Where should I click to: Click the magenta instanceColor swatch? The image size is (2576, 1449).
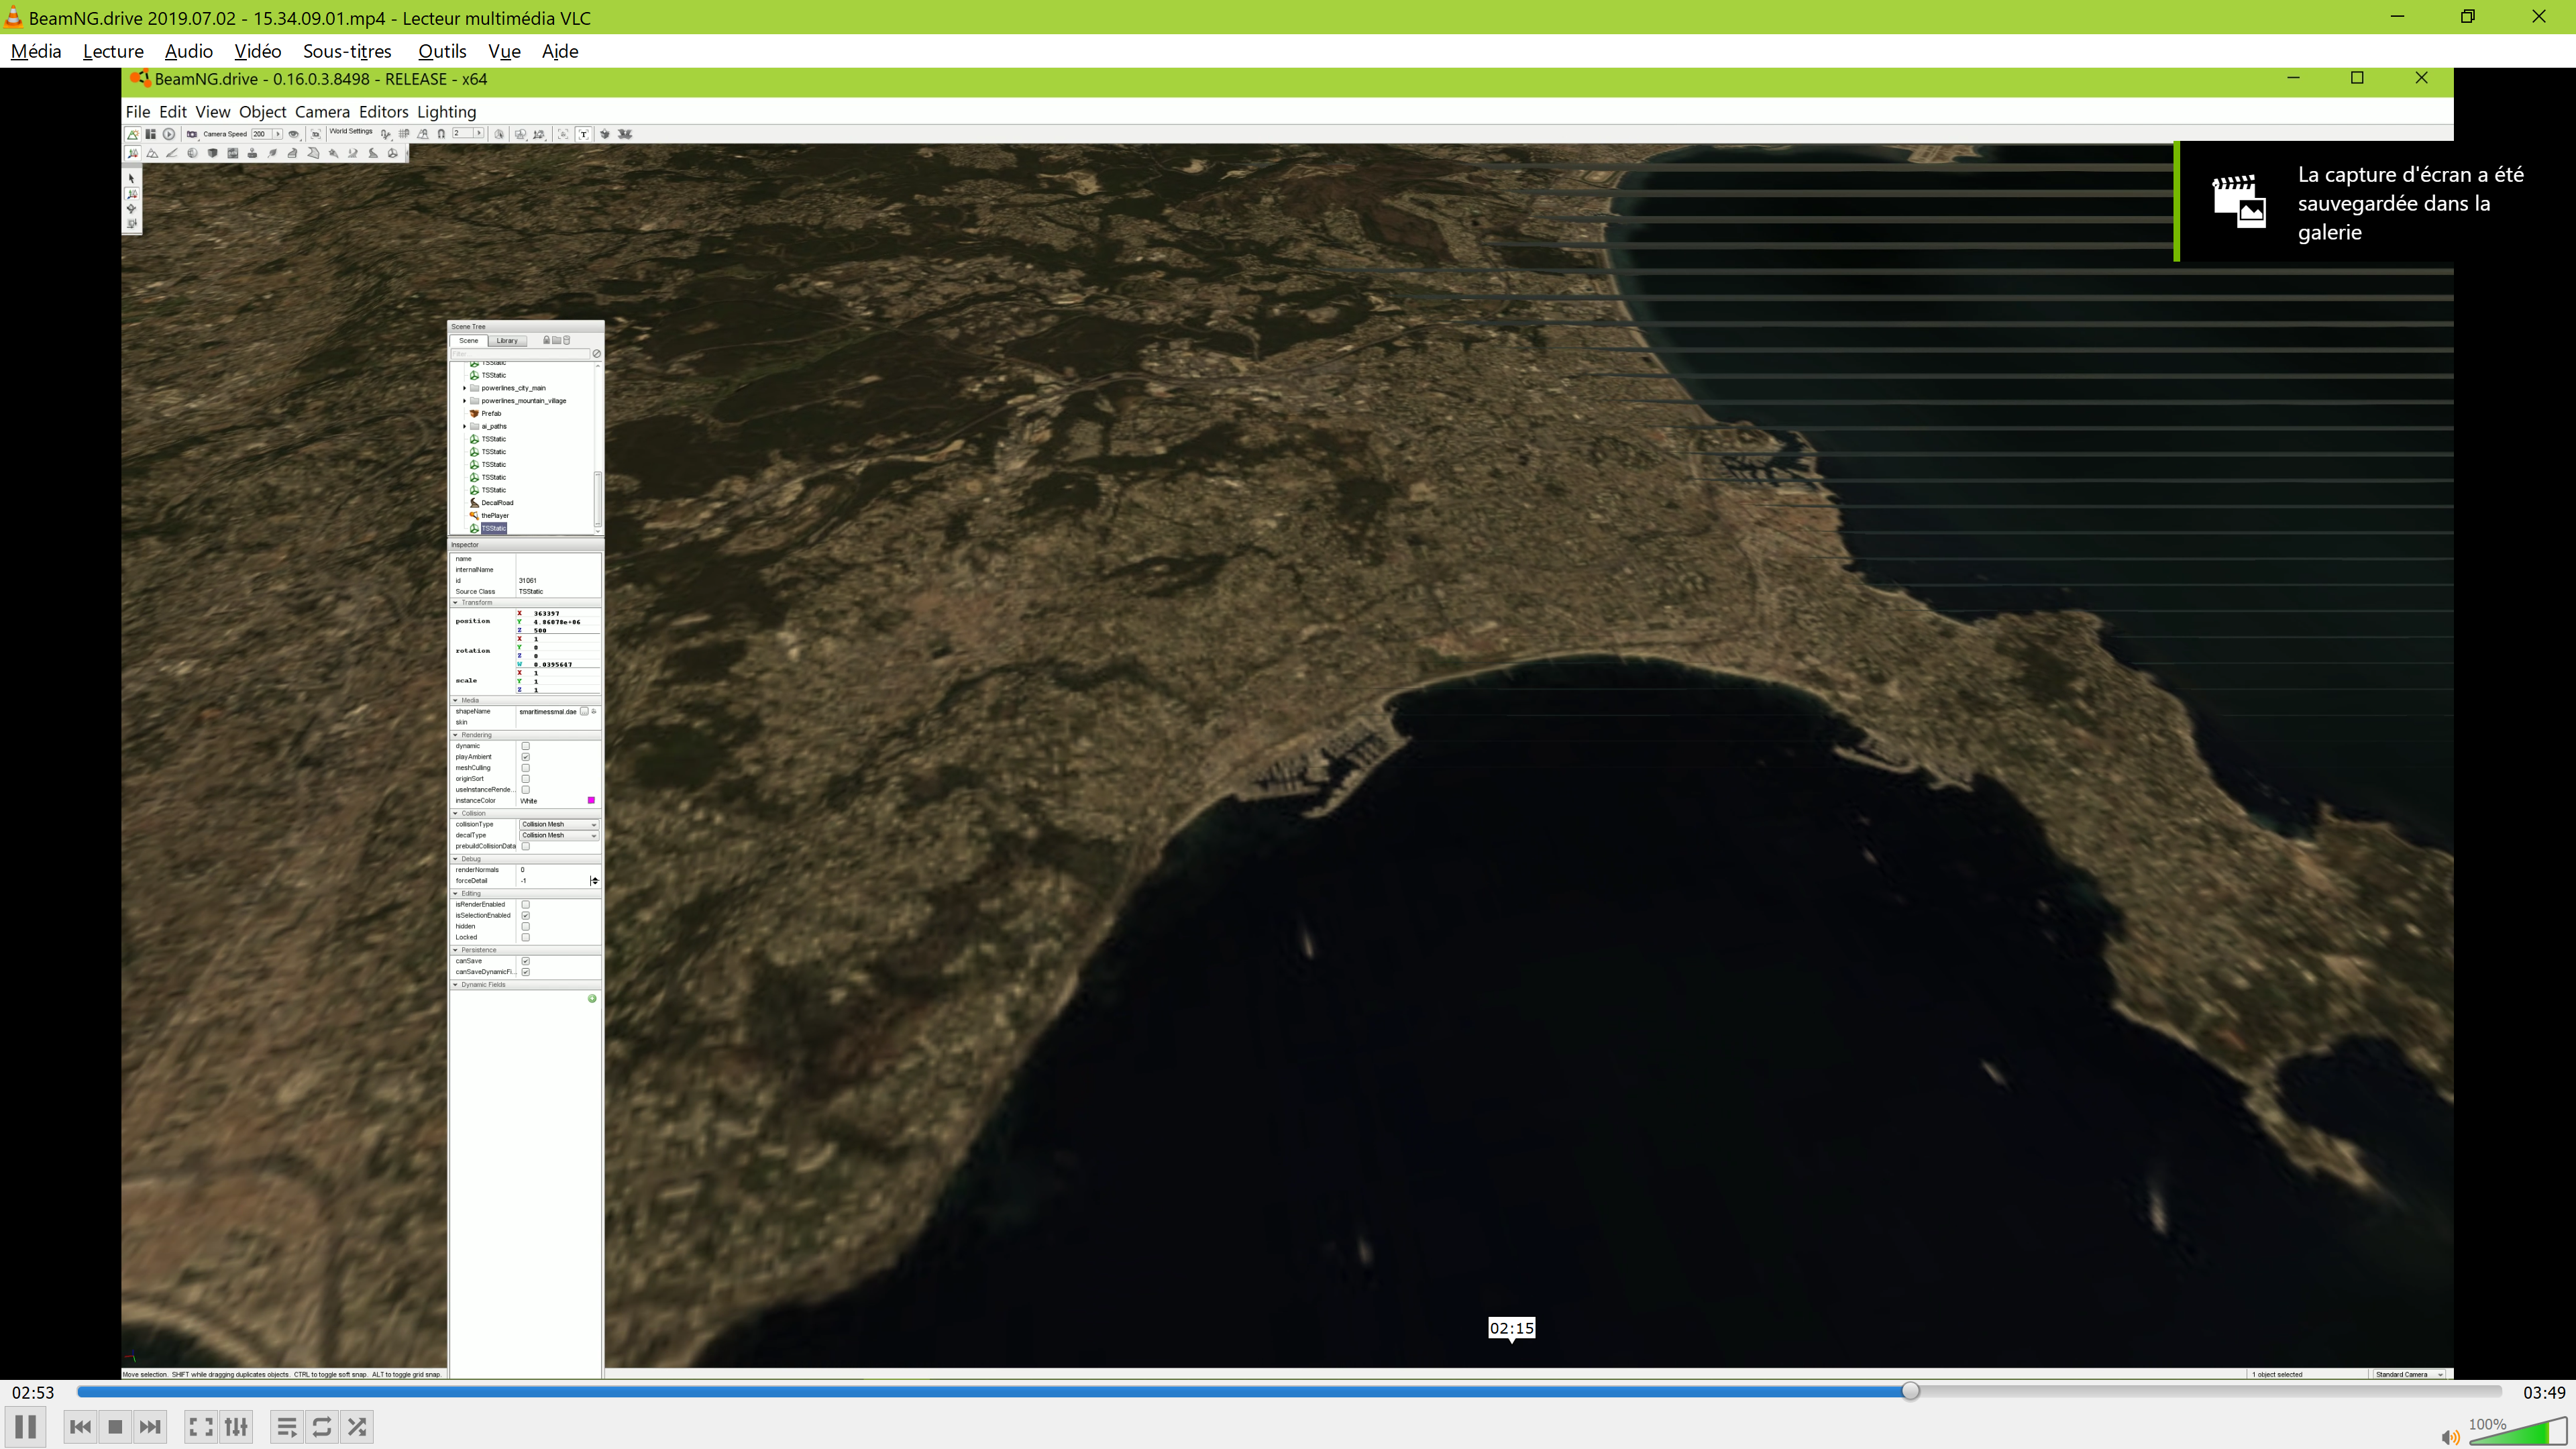[591, 800]
